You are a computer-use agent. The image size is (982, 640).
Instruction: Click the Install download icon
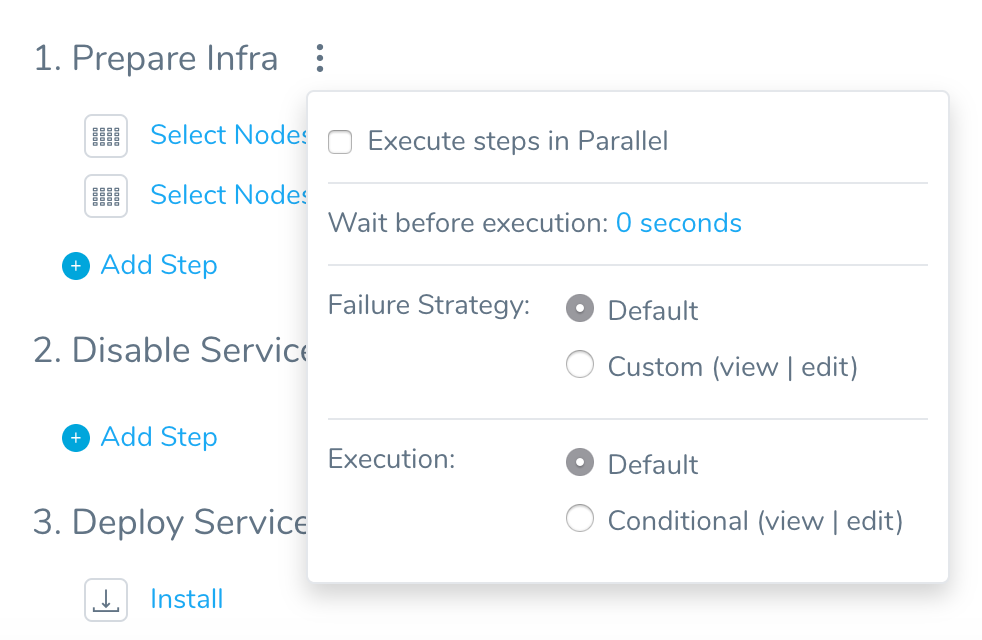click(106, 600)
